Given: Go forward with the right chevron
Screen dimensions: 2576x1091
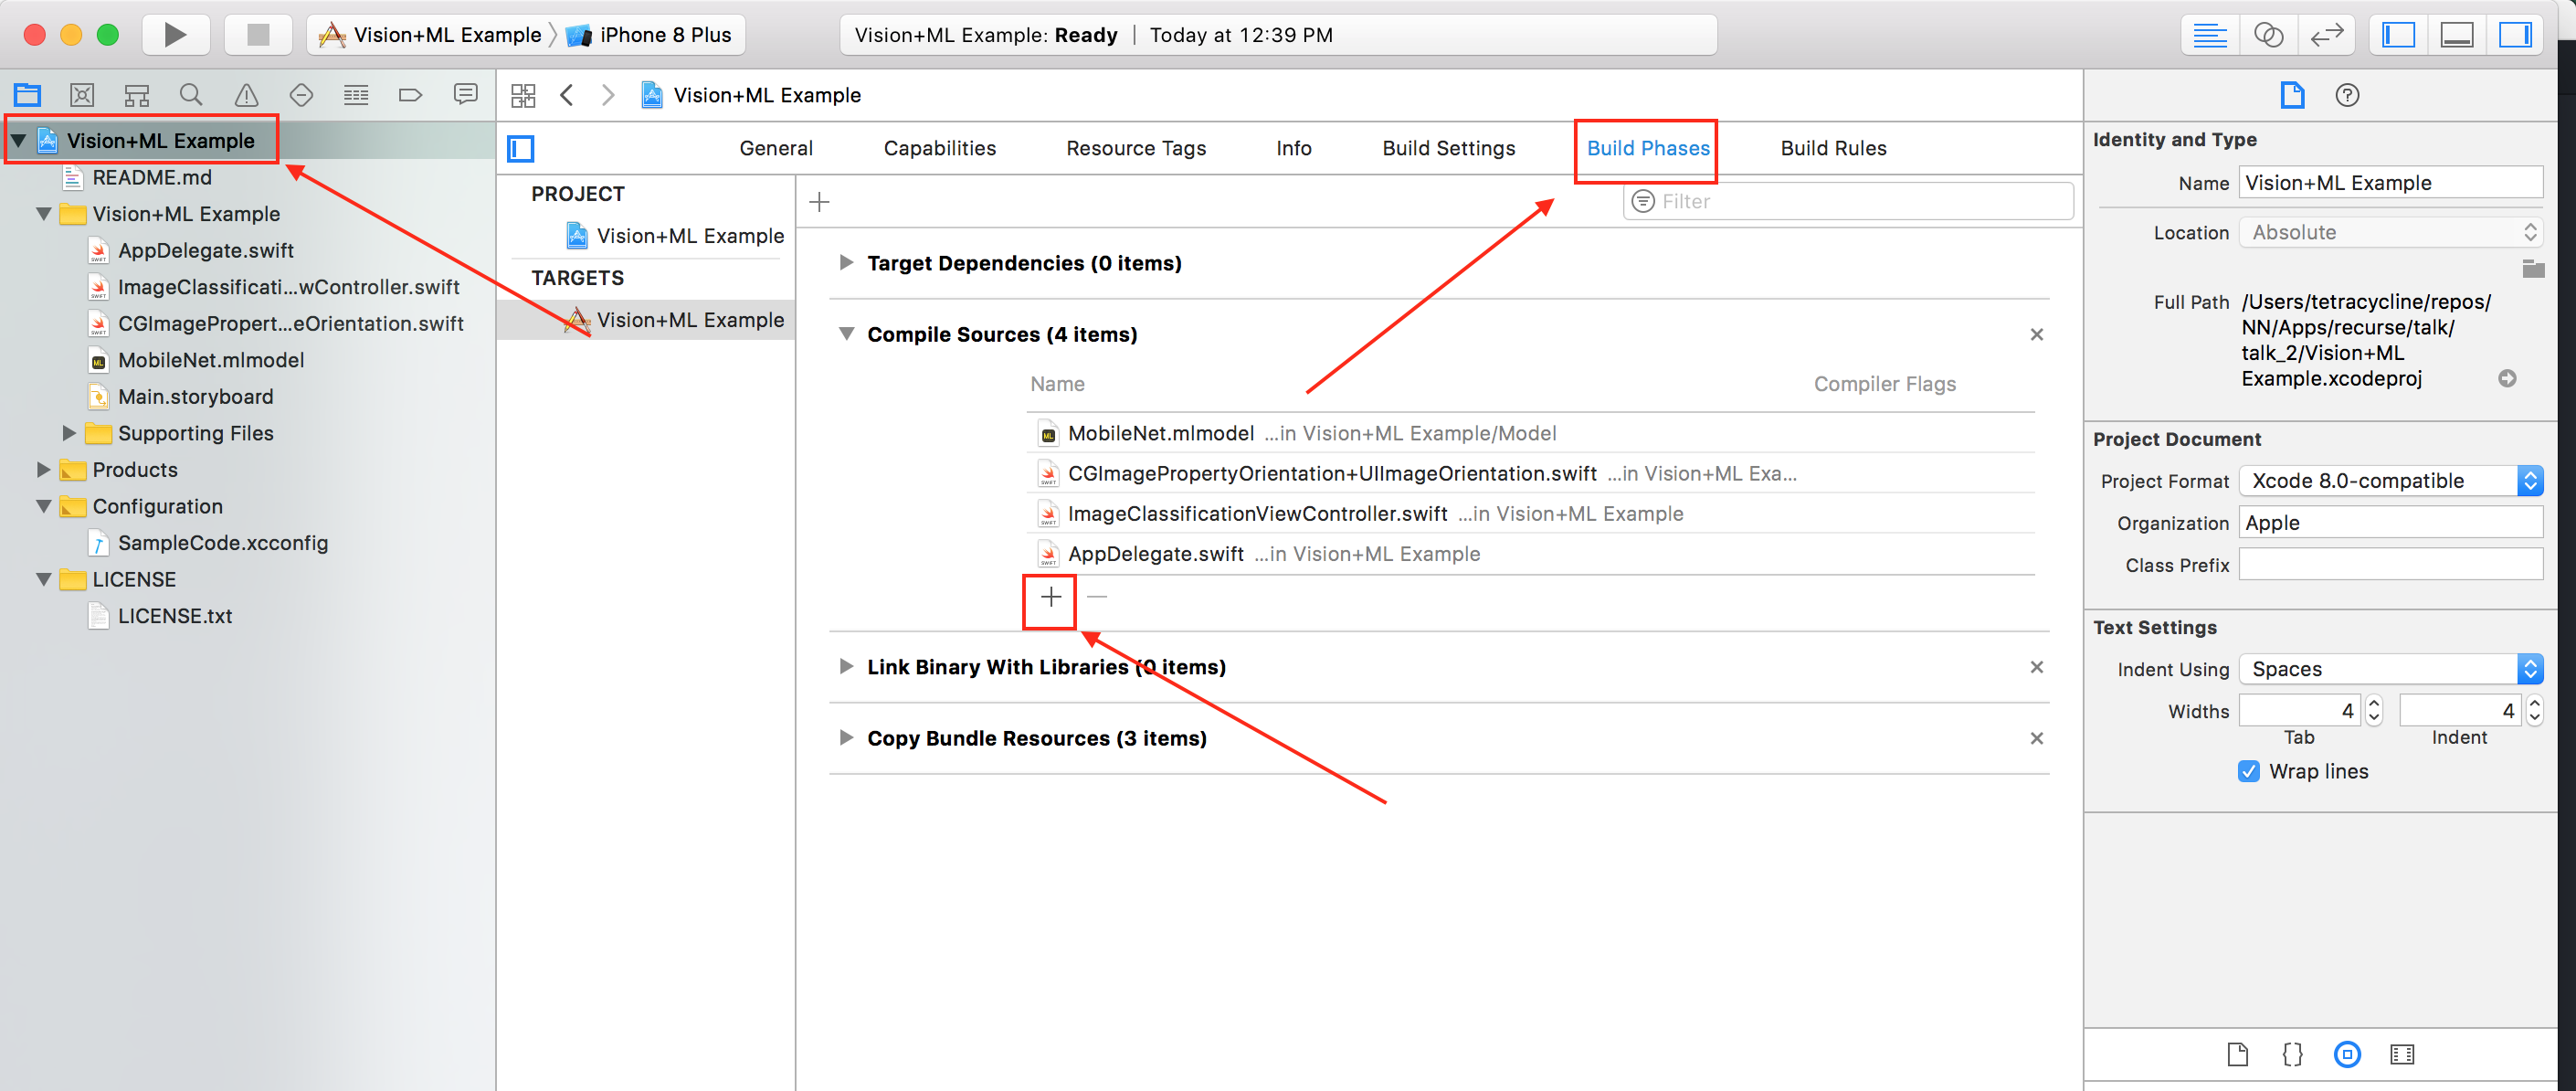Looking at the screenshot, I should pos(608,95).
